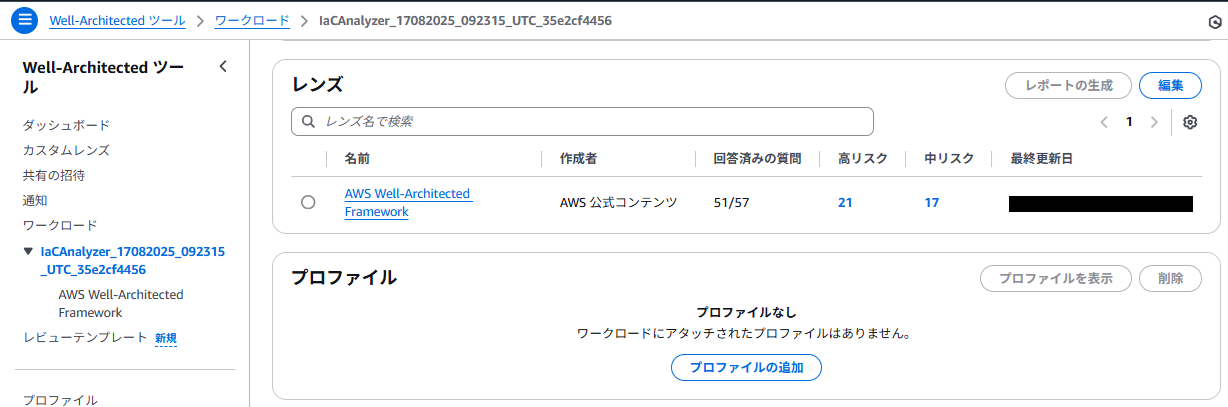Open lens table preferences gear

pos(1190,122)
